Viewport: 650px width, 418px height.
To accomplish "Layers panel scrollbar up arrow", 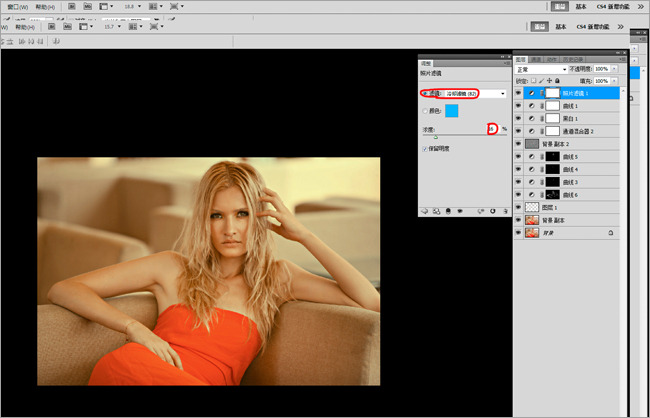I will [x=623, y=90].
